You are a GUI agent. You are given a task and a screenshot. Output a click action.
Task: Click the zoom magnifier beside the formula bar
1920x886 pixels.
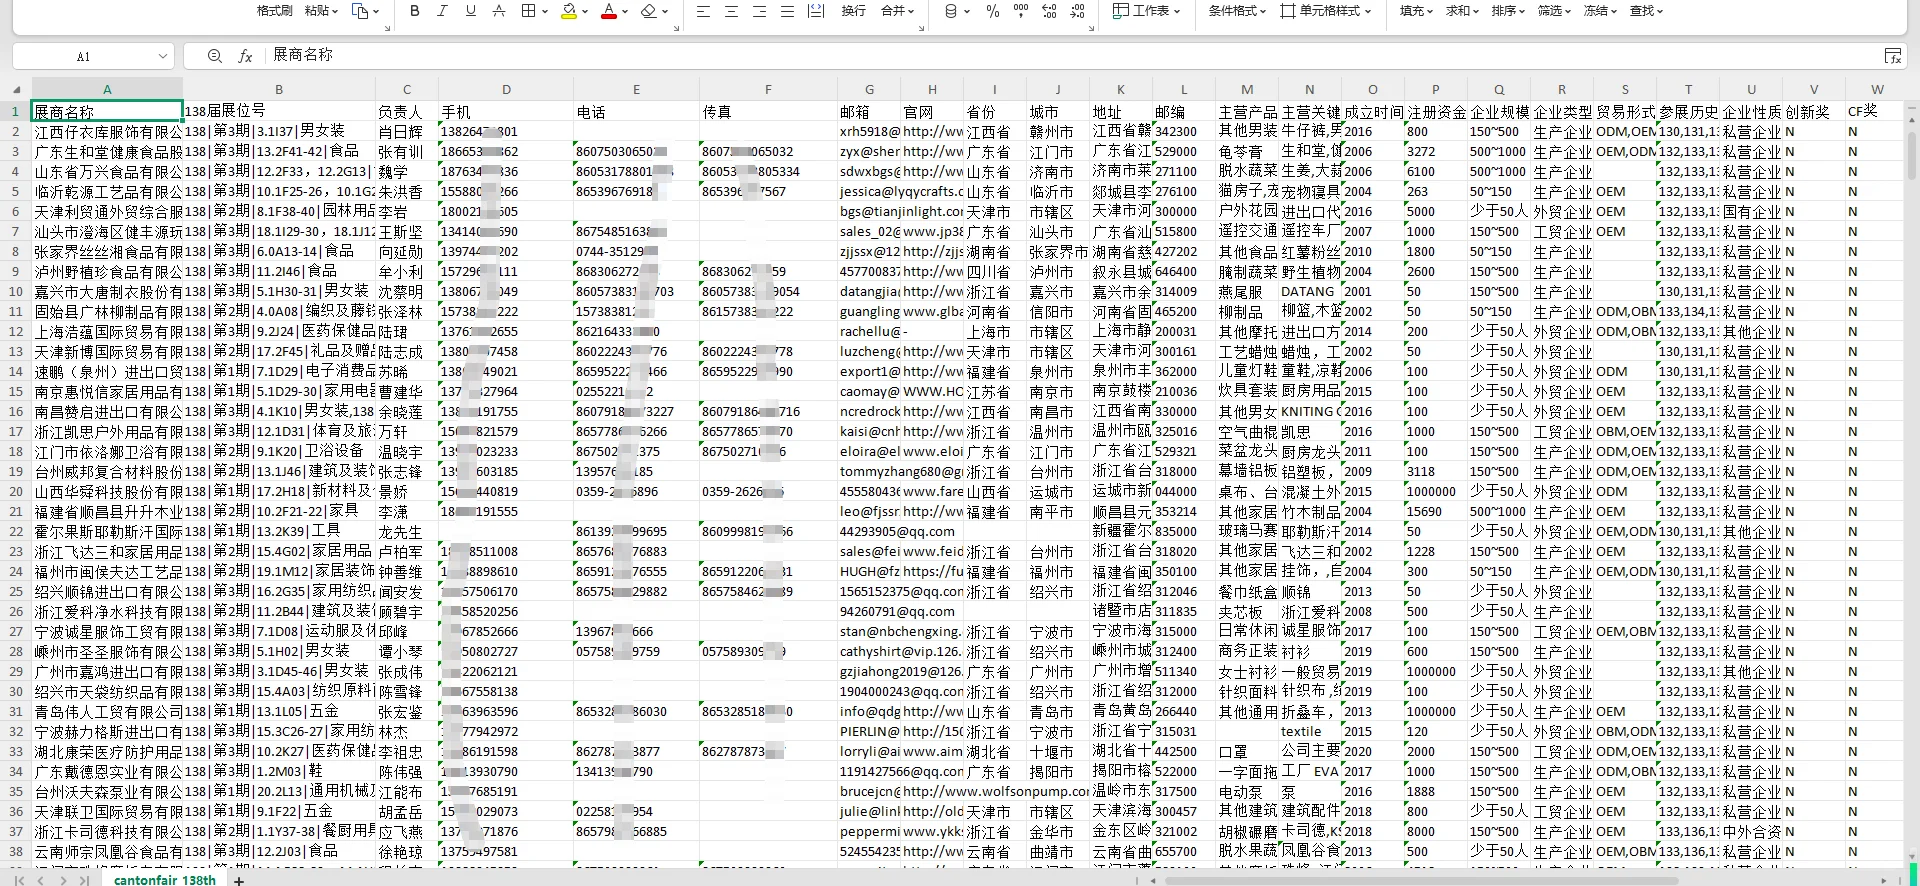click(214, 56)
